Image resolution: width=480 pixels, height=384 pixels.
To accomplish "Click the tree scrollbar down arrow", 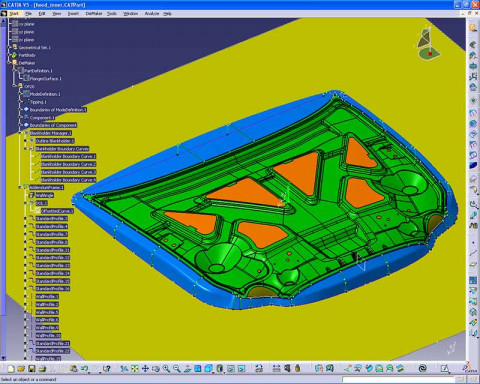I will click(x=3, y=358).
